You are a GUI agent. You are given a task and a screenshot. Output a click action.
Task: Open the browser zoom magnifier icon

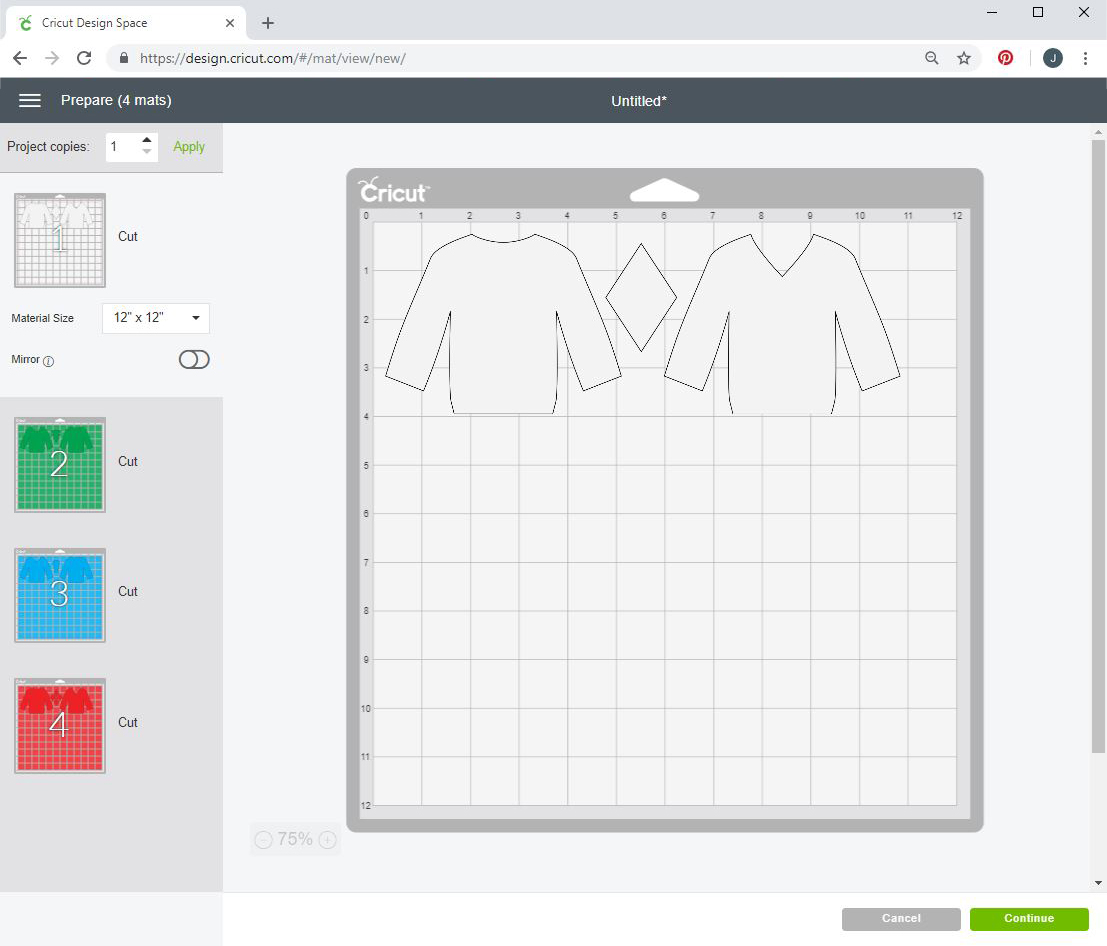click(x=932, y=58)
